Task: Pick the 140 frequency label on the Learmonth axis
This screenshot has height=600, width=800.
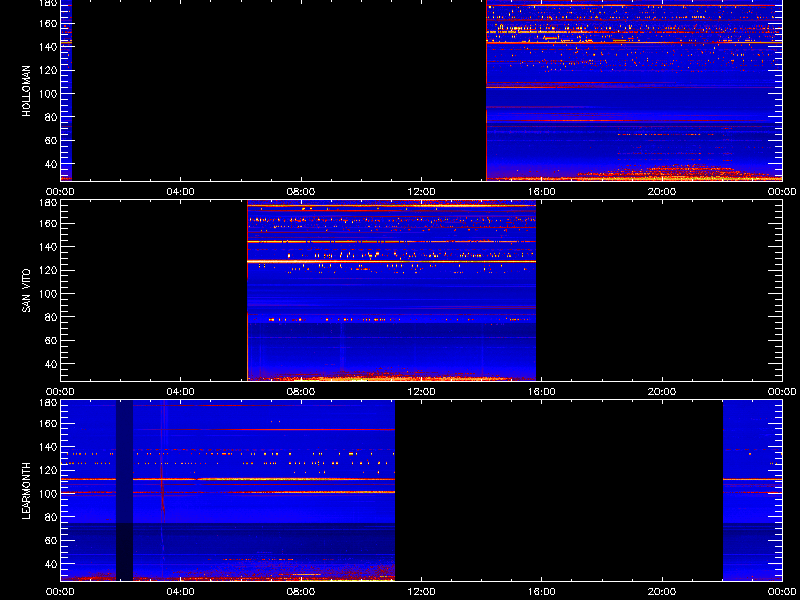Action: pyautogui.click(x=49, y=447)
